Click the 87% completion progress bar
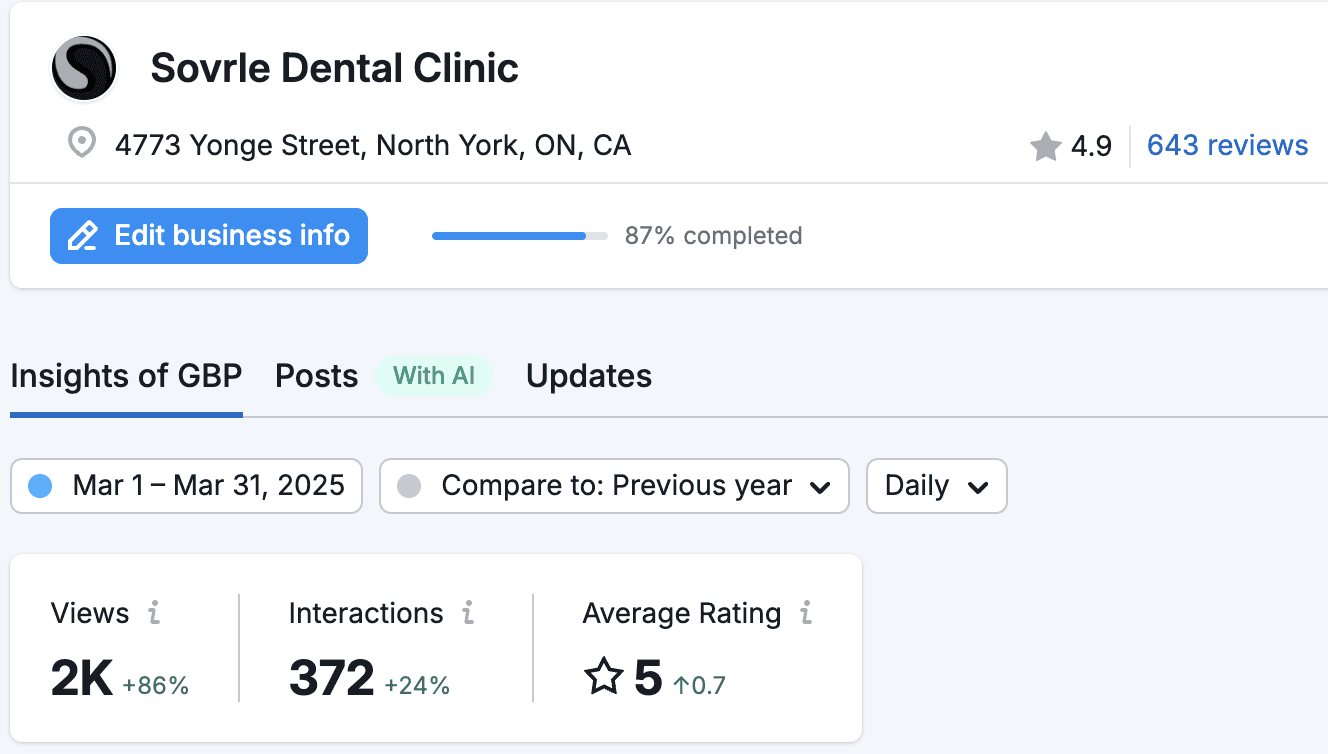The height and width of the screenshot is (754, 1328). (x=519, y=235)
